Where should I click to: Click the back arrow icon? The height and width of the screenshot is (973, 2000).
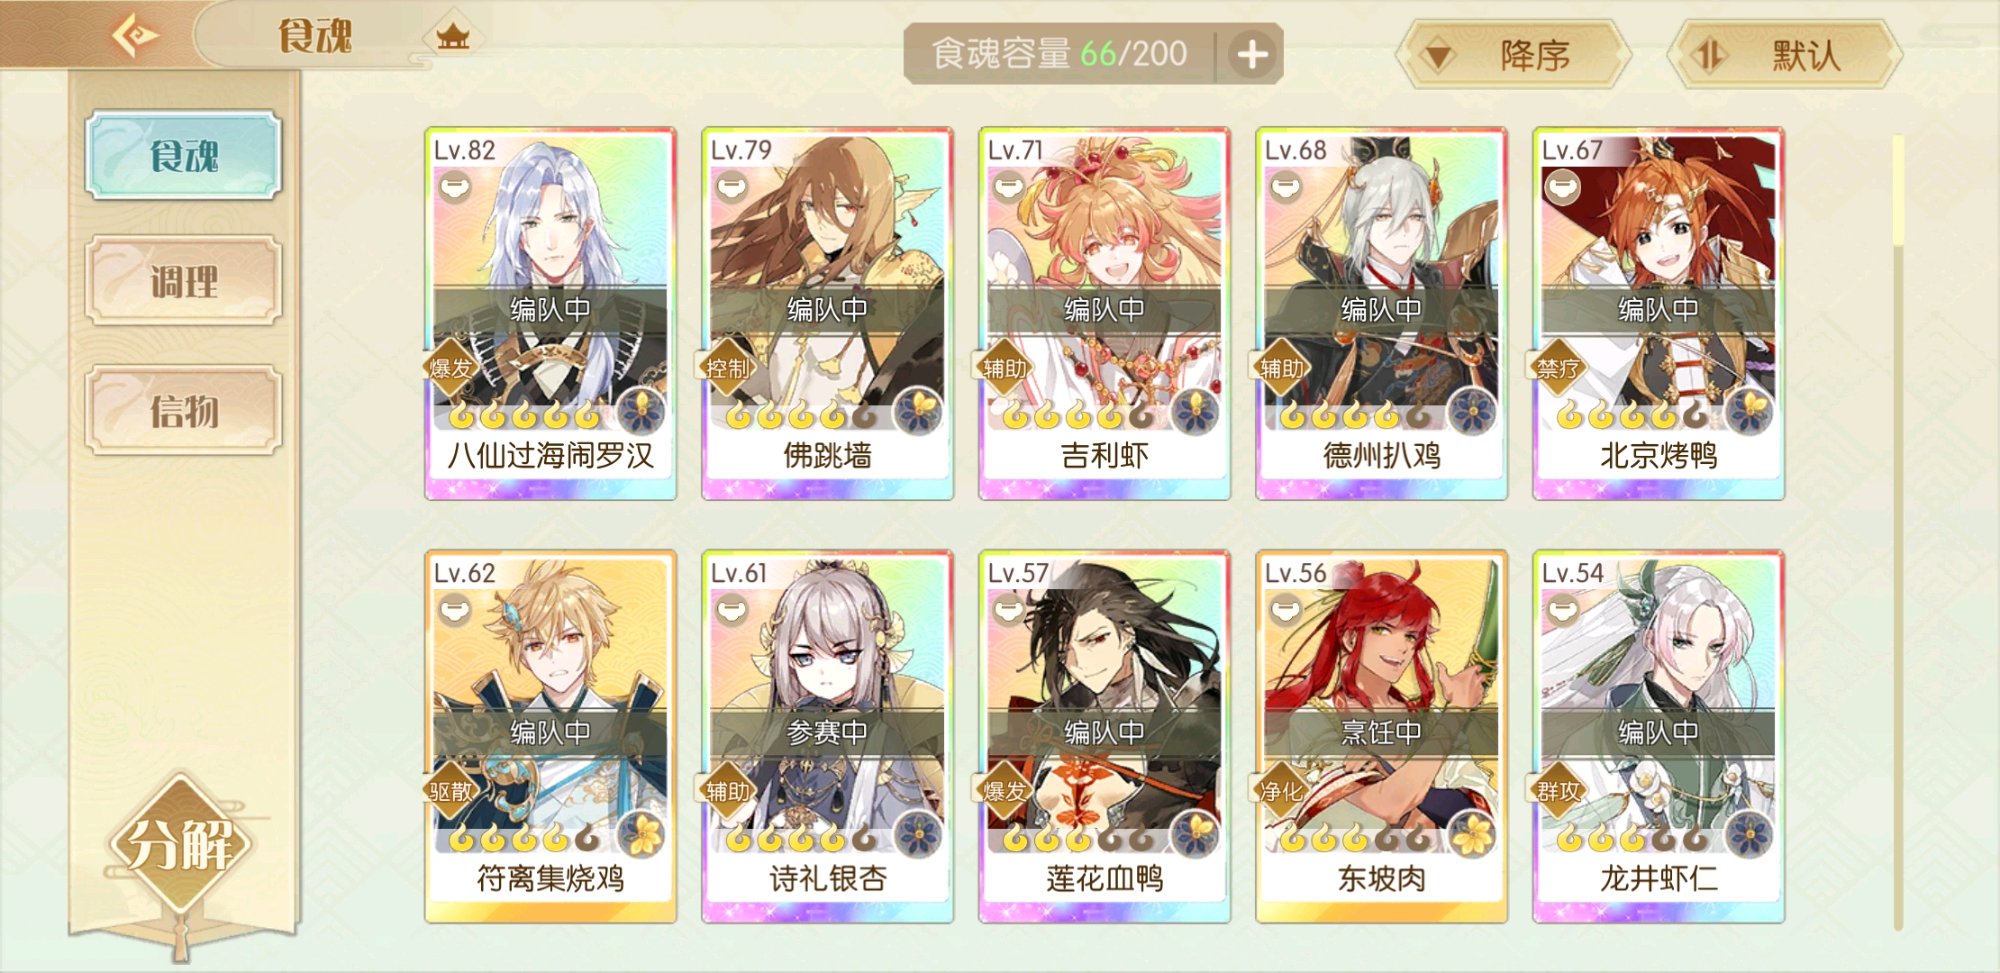pyautogui.click(x=135, y=37)
